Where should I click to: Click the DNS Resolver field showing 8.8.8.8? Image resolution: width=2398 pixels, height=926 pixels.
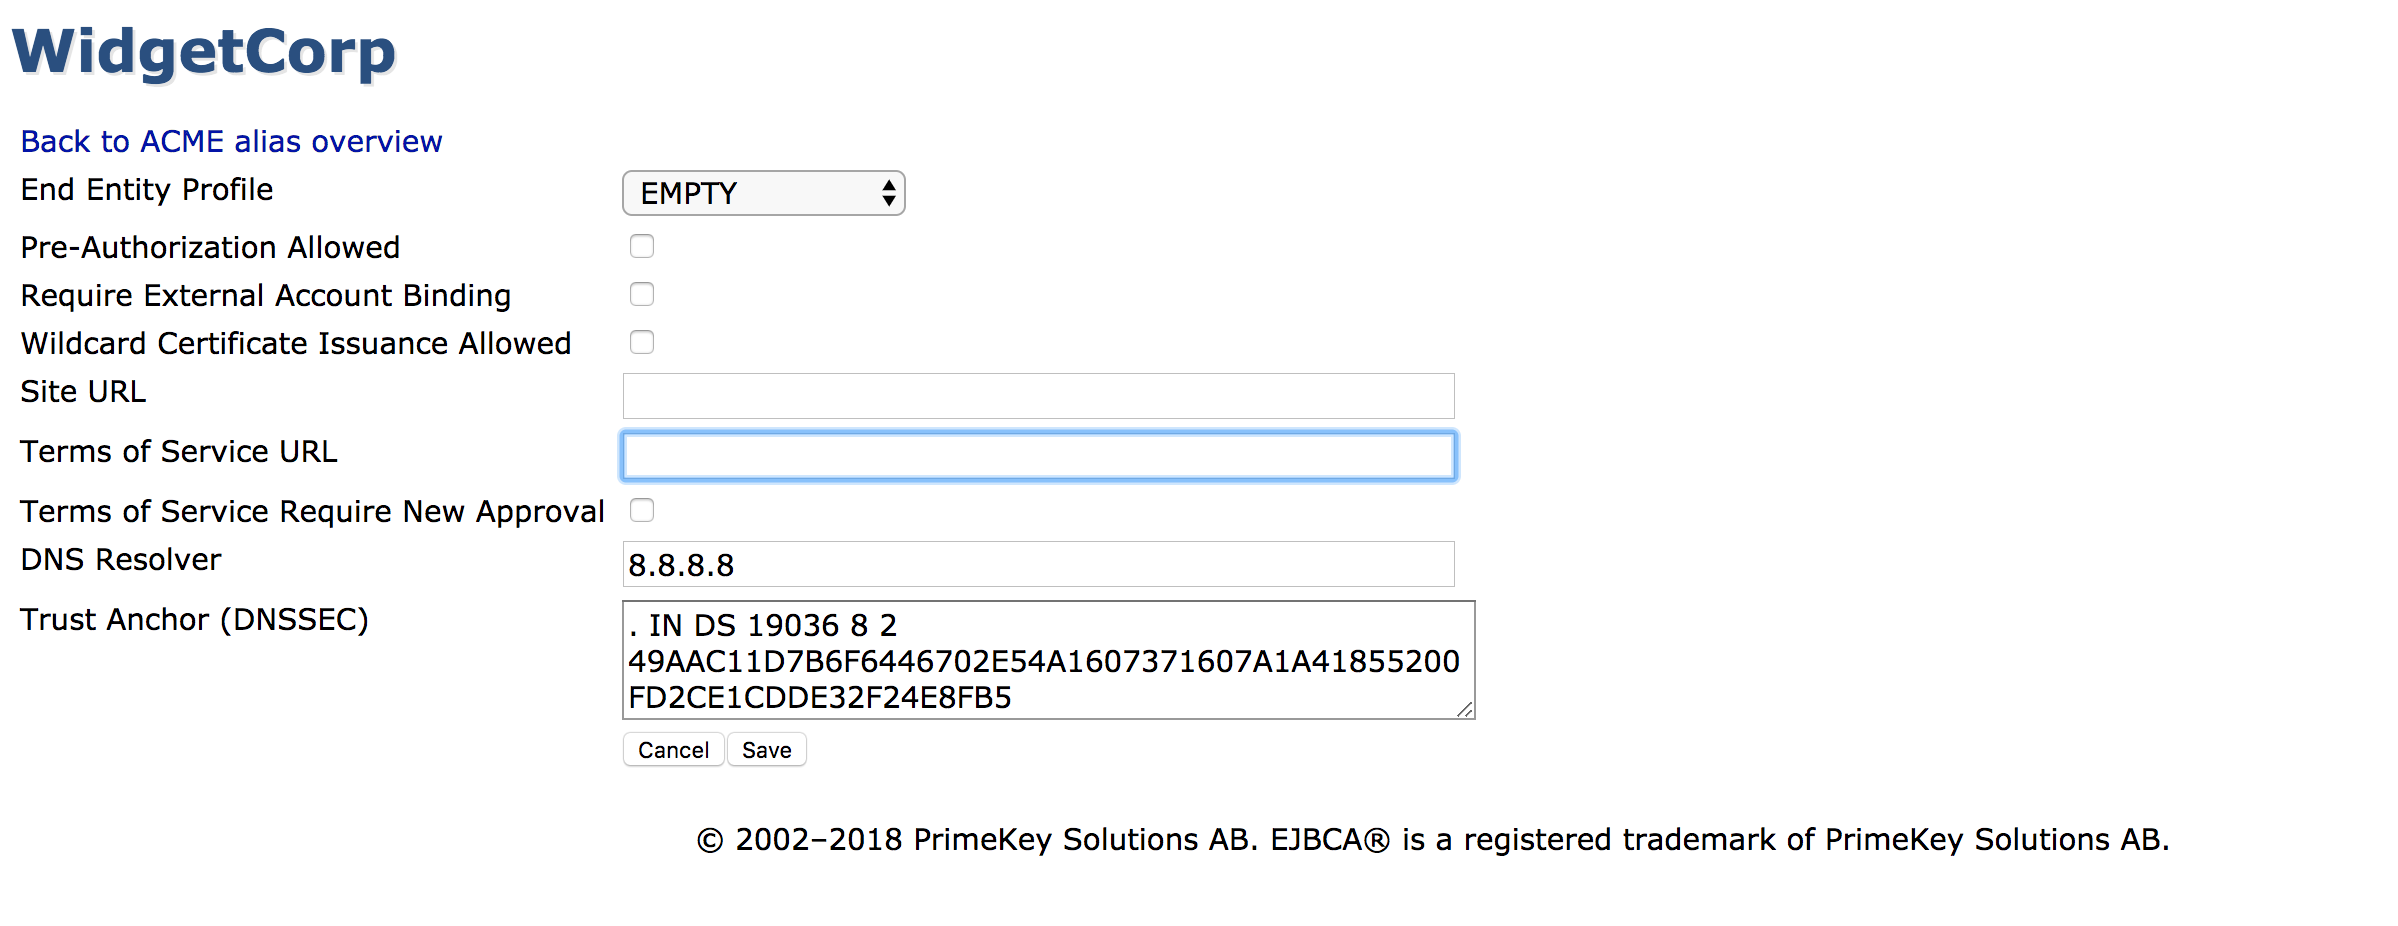coord(1038,564)
